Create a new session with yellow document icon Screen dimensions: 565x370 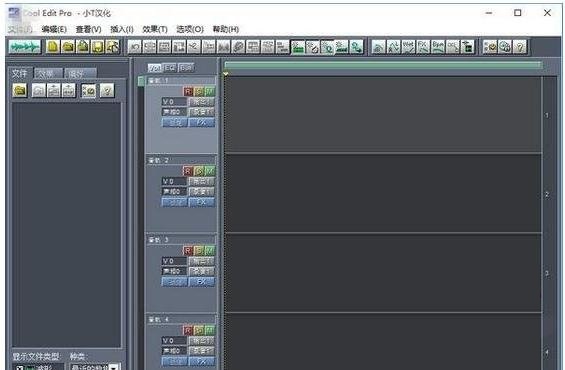click(53, 47)
